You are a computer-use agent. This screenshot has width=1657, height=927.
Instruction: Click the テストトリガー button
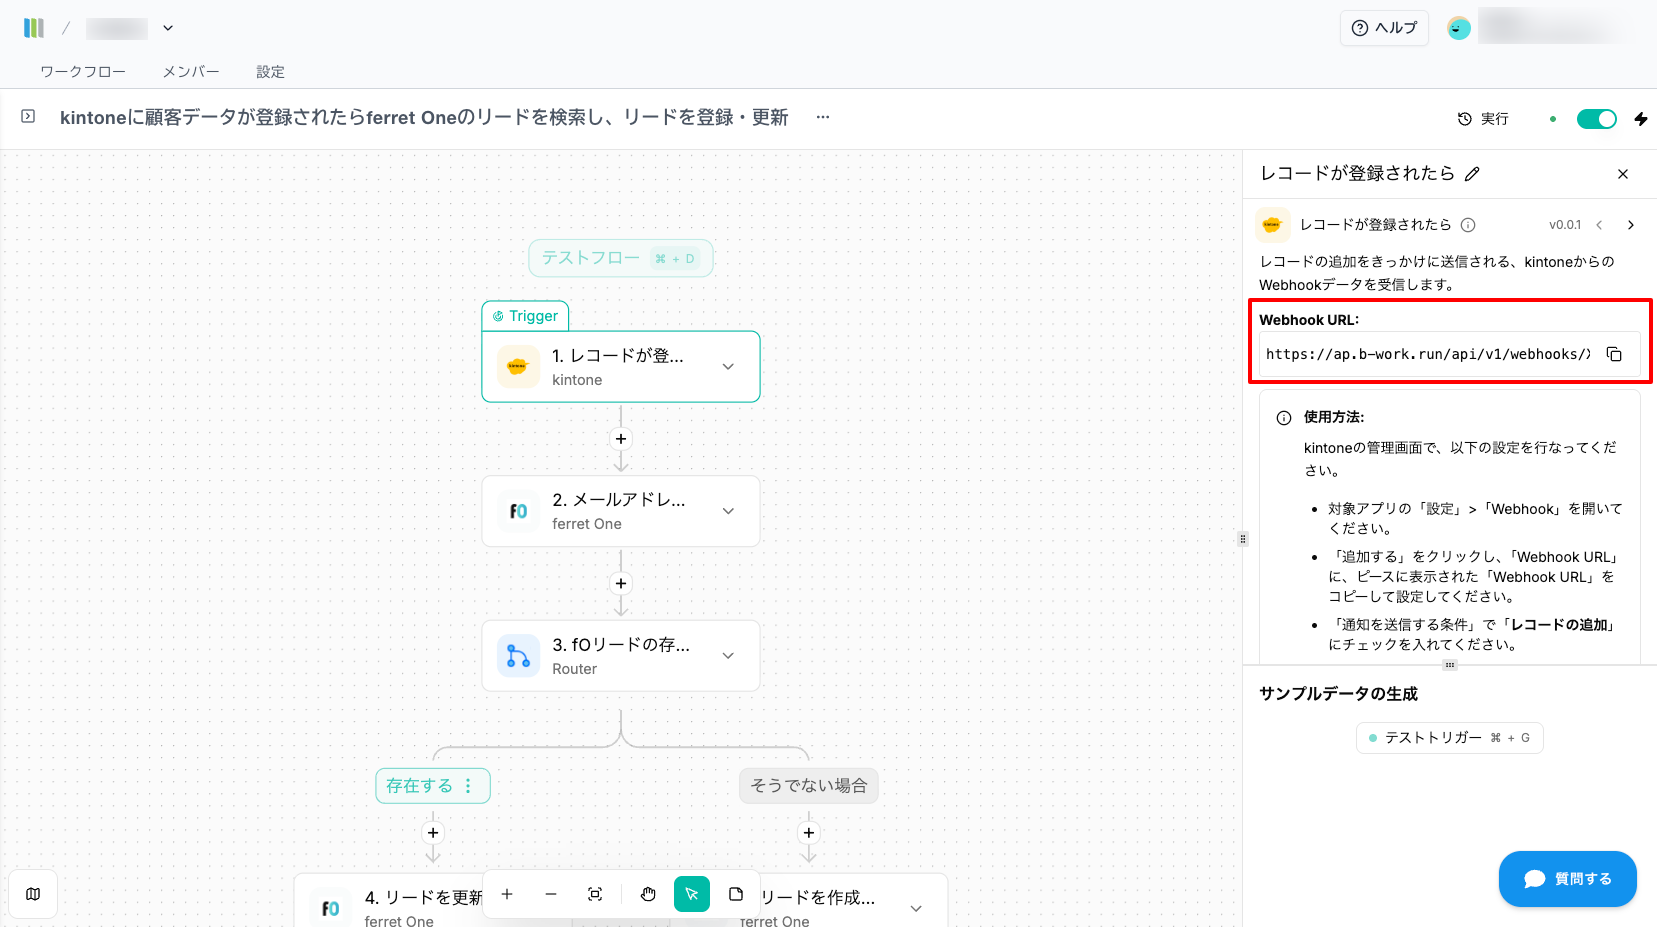pos(1449,738)
